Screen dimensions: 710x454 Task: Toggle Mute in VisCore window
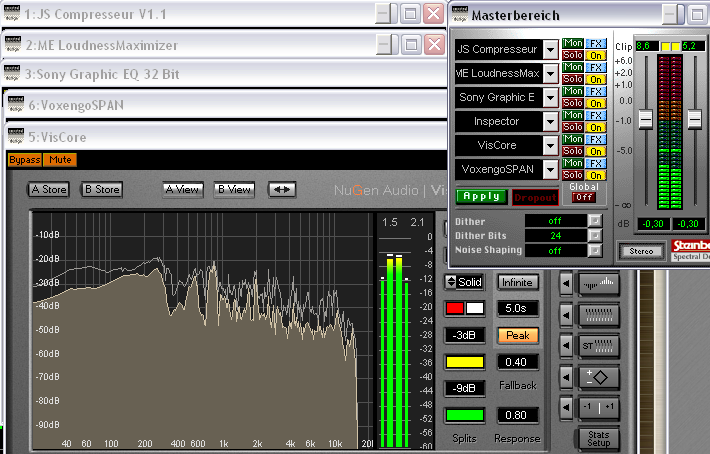pos(60,160)
